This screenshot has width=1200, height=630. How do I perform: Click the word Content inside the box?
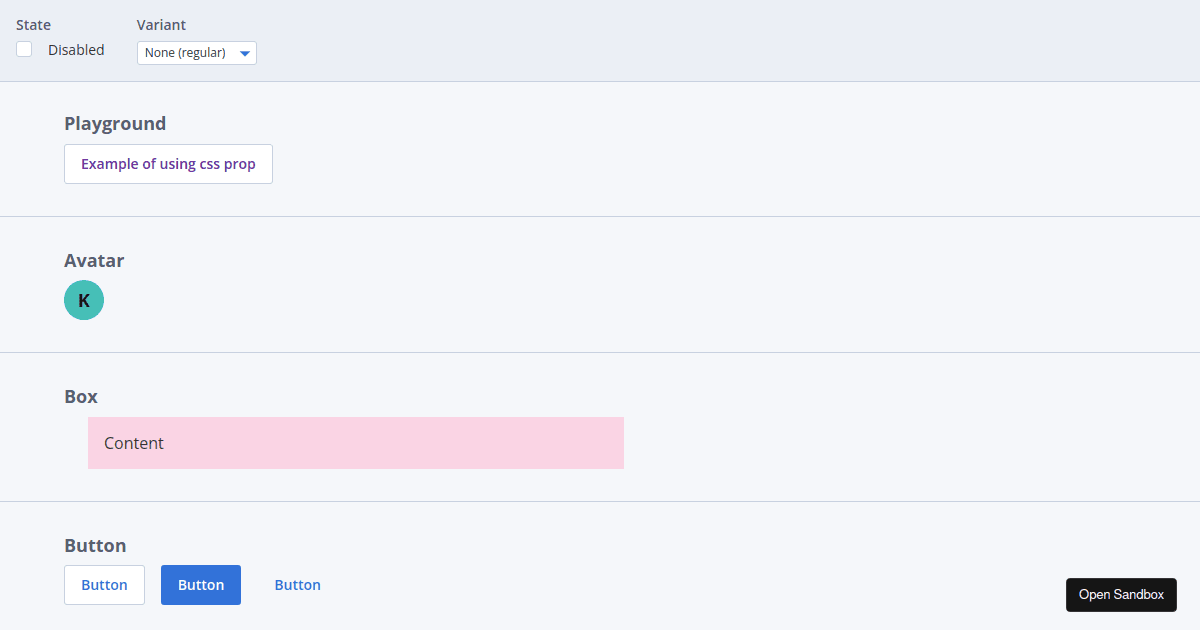pos(133,442)
